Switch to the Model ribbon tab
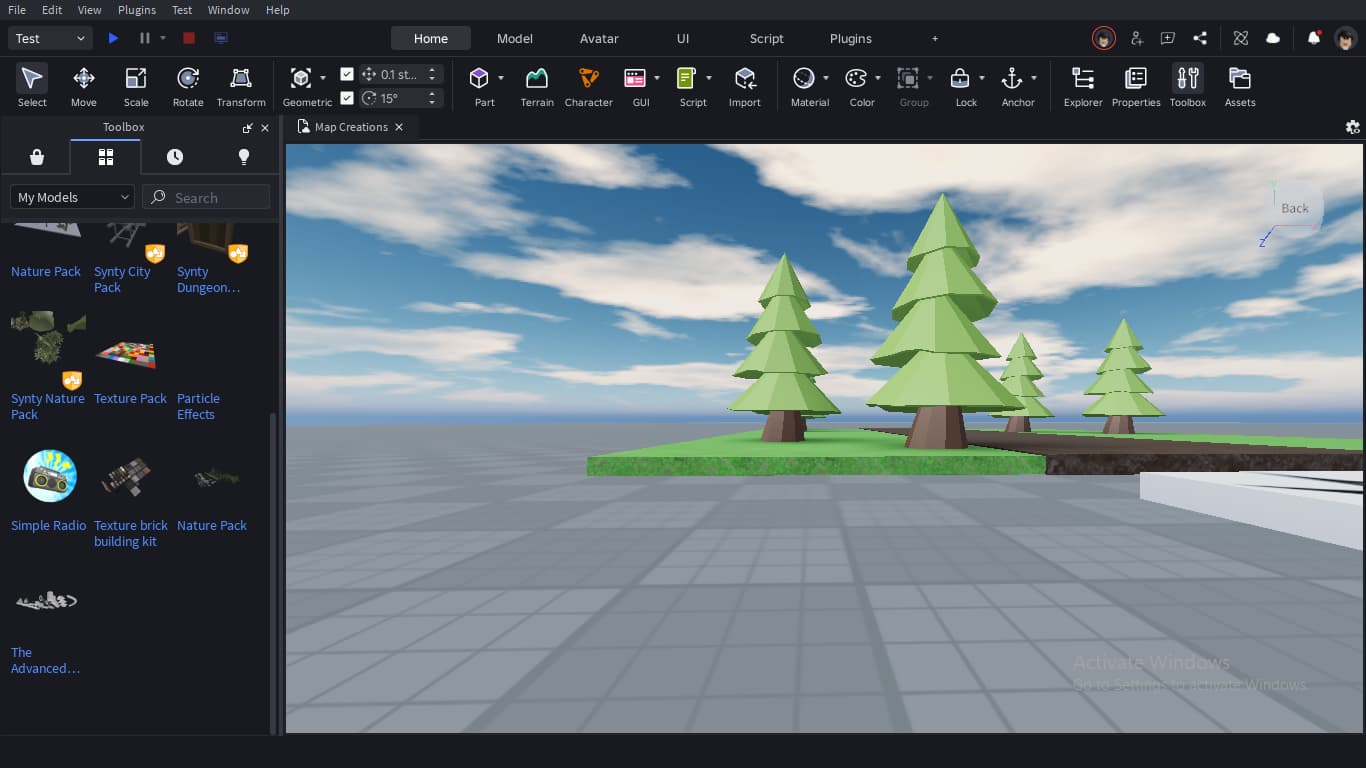Image resolution: width=1366 pixels, height=768 pixels. pyautogui.click(x=515, y=38)
